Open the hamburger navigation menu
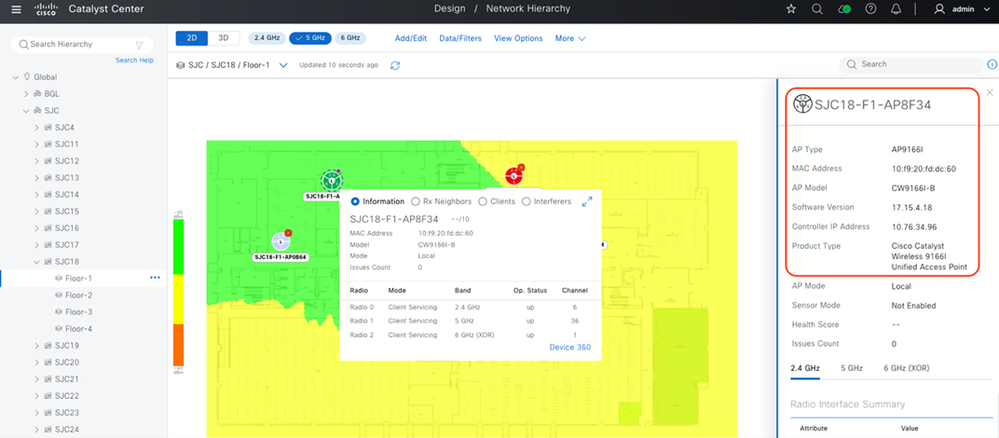The width and height of the screenshot is (999, 438). (15, 9)
